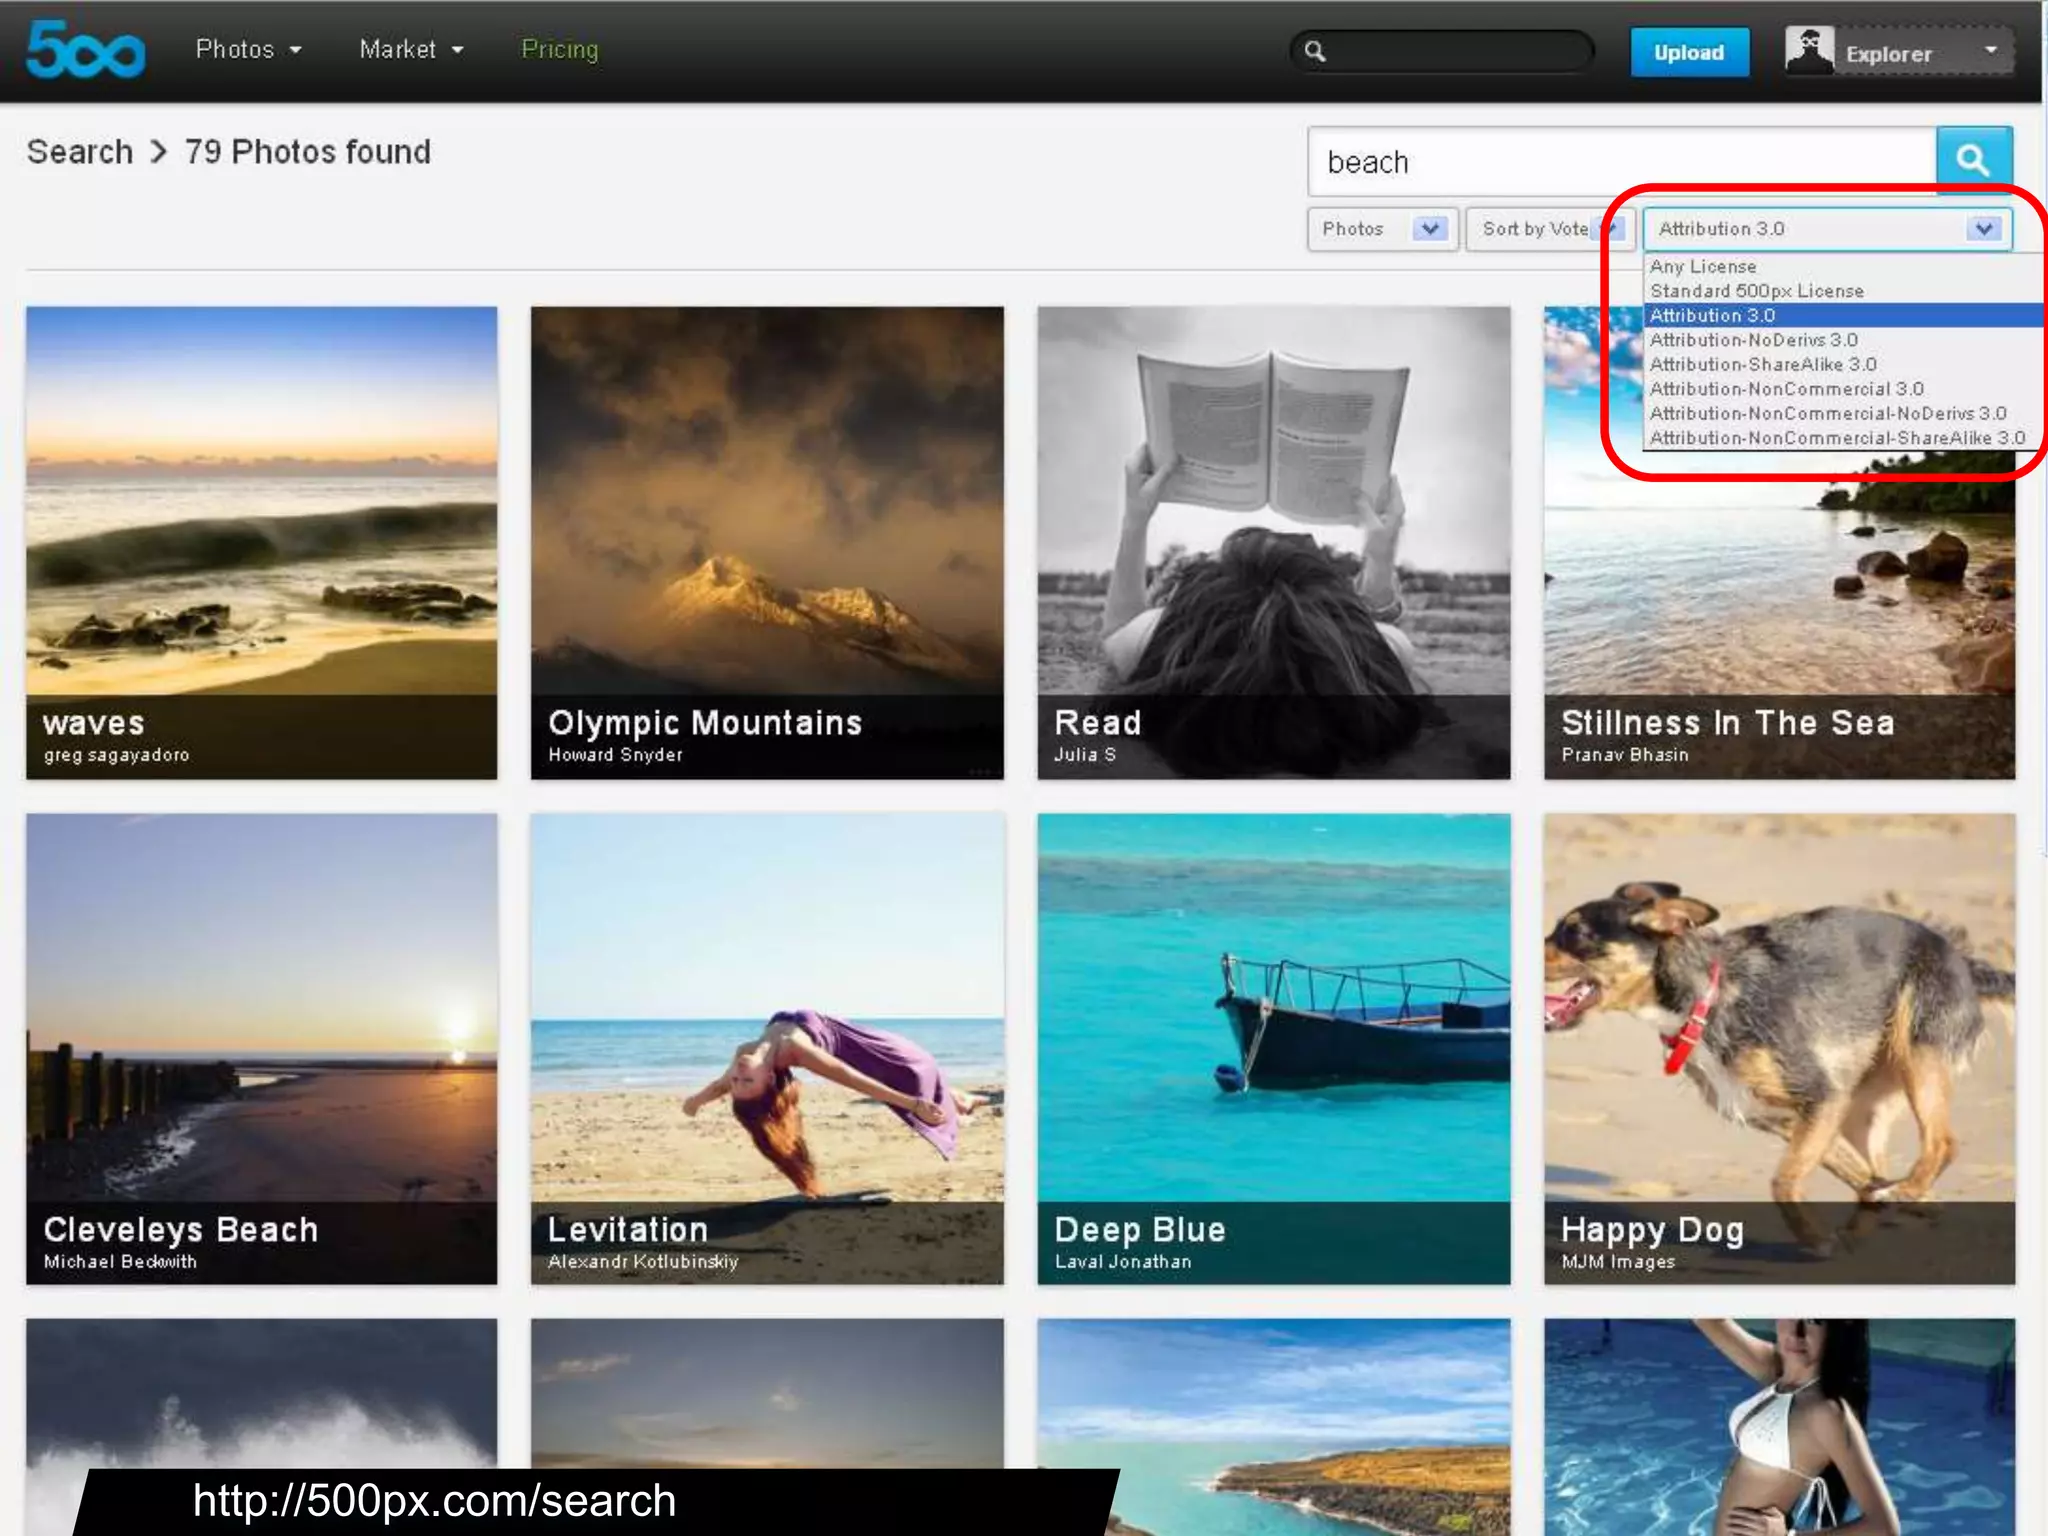Expand the Explorer account menu arrow
This screenshot has width=2048, height=1536.
[x=1990, y=50]
